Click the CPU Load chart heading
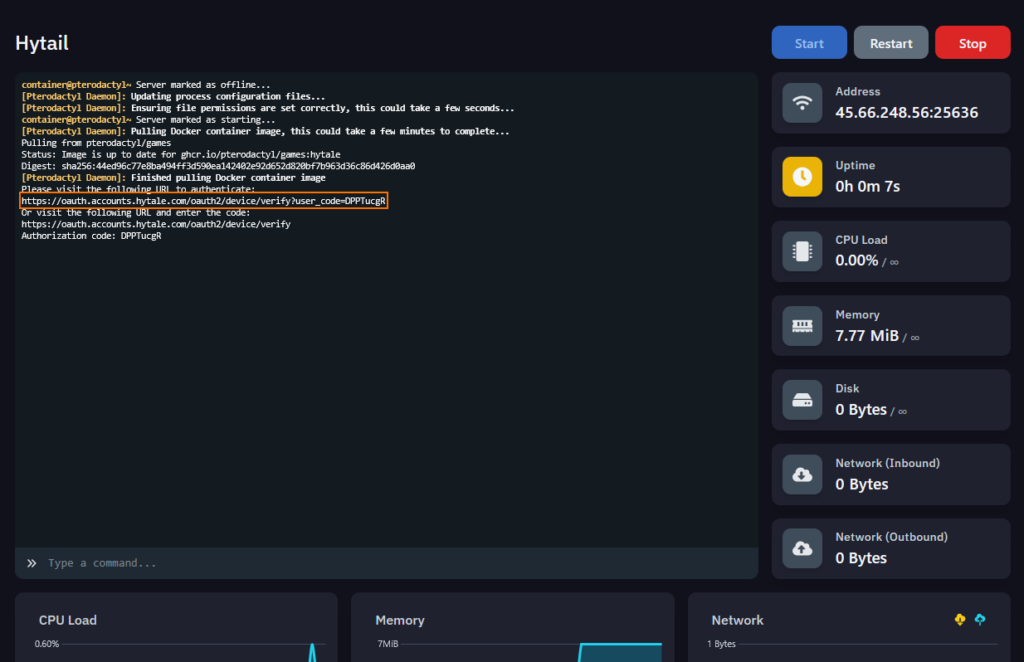The image size is (1024, 662). pyautogui.click(x=68, y=620)
